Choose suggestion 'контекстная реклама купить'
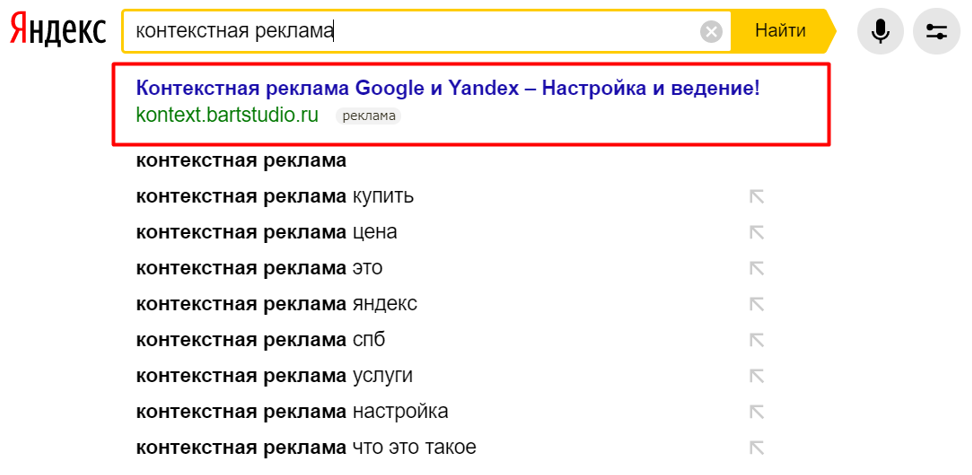Screen dimensions: 972x475 (275, 196)
